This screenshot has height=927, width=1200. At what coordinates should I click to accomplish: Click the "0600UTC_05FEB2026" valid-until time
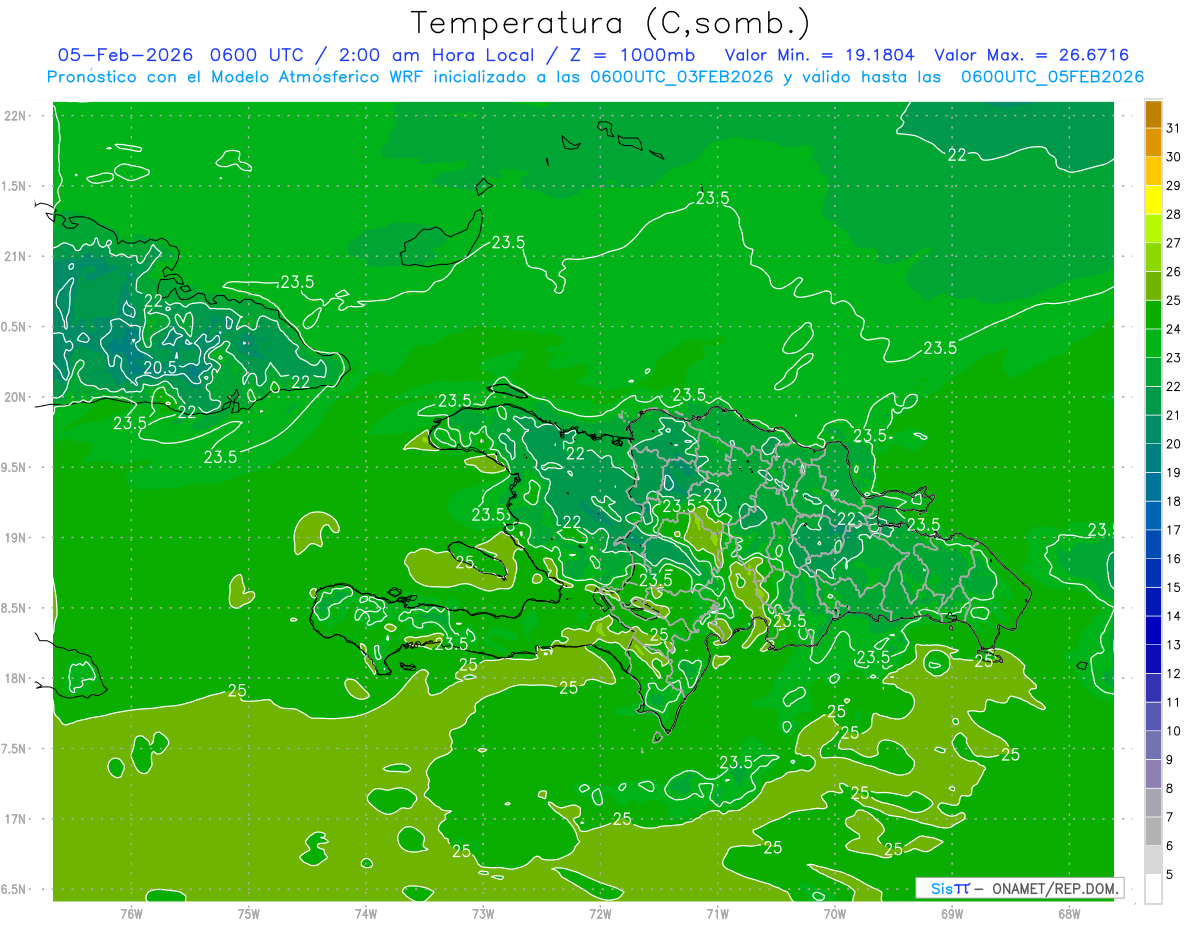click(1053, 76)
